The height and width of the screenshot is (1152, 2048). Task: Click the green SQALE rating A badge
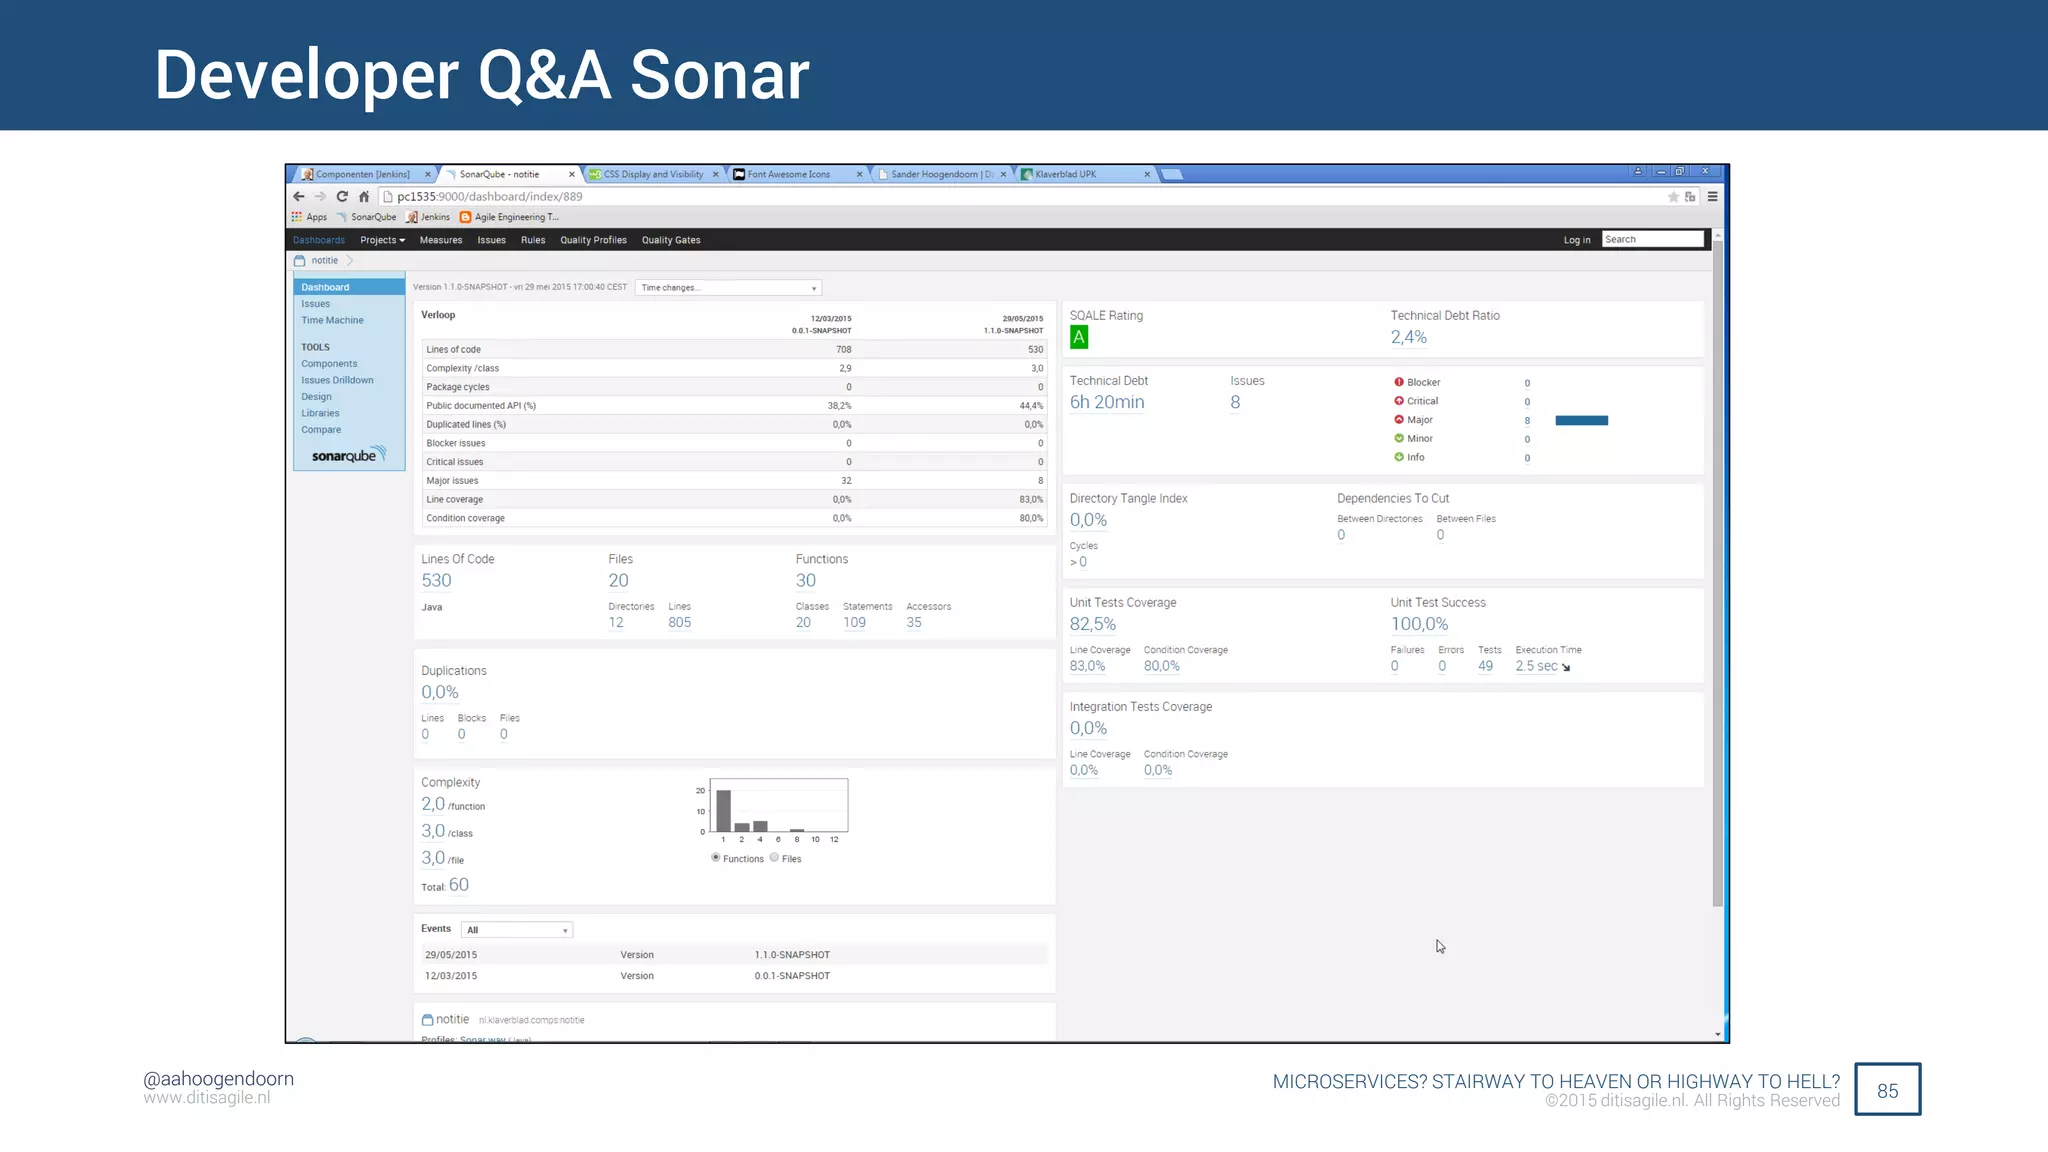[1079, 338]
